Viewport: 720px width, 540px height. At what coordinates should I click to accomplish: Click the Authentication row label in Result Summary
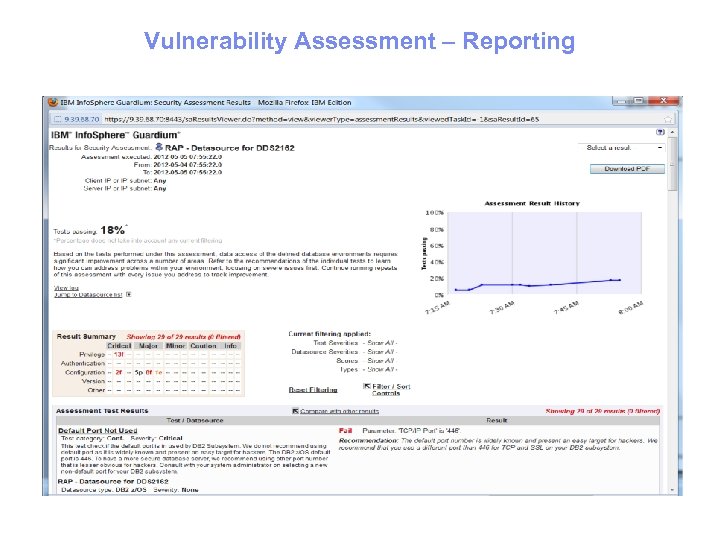click(83, 363)
